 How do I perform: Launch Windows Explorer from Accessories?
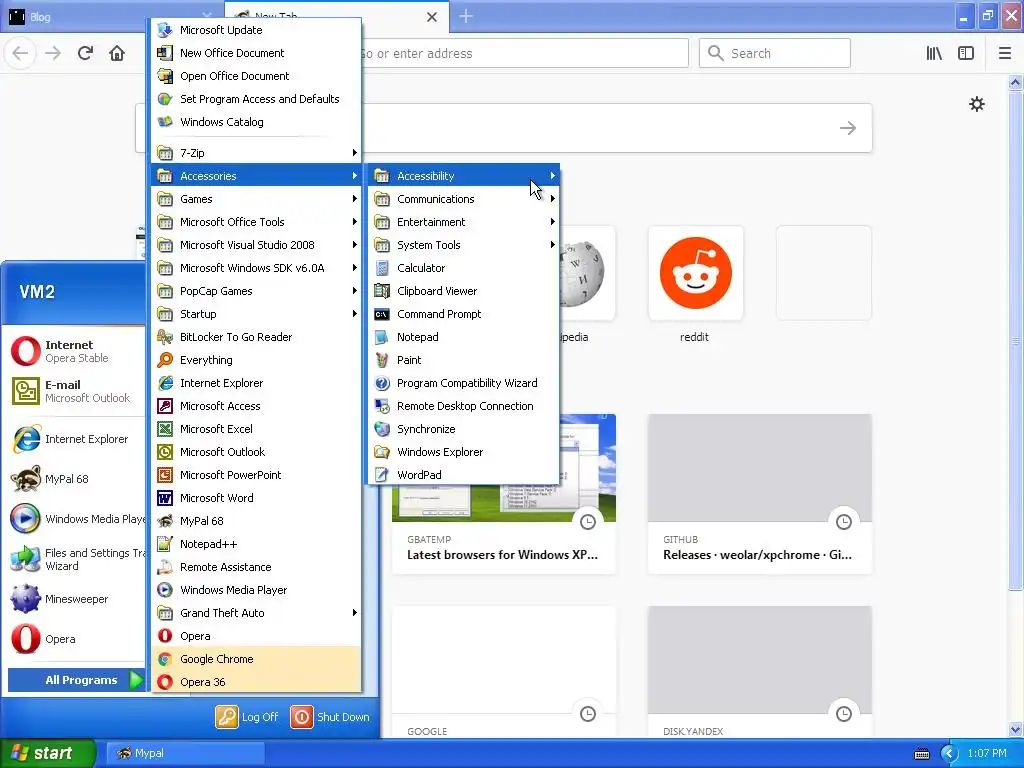click(x=464, y=452)
